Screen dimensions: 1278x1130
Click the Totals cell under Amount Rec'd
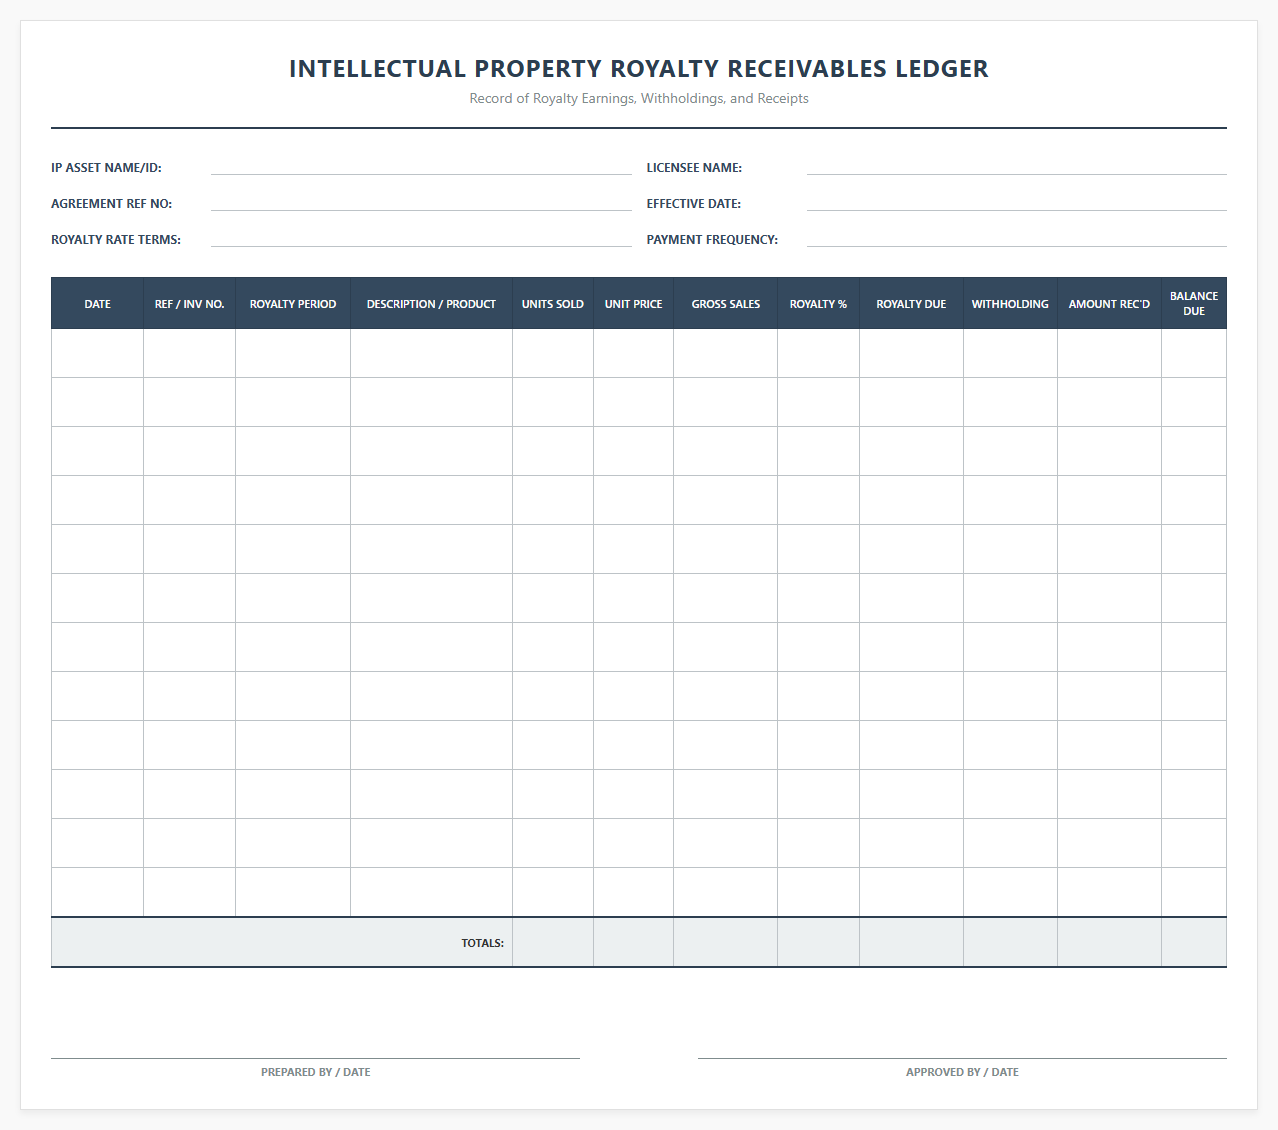[1109, 942]
